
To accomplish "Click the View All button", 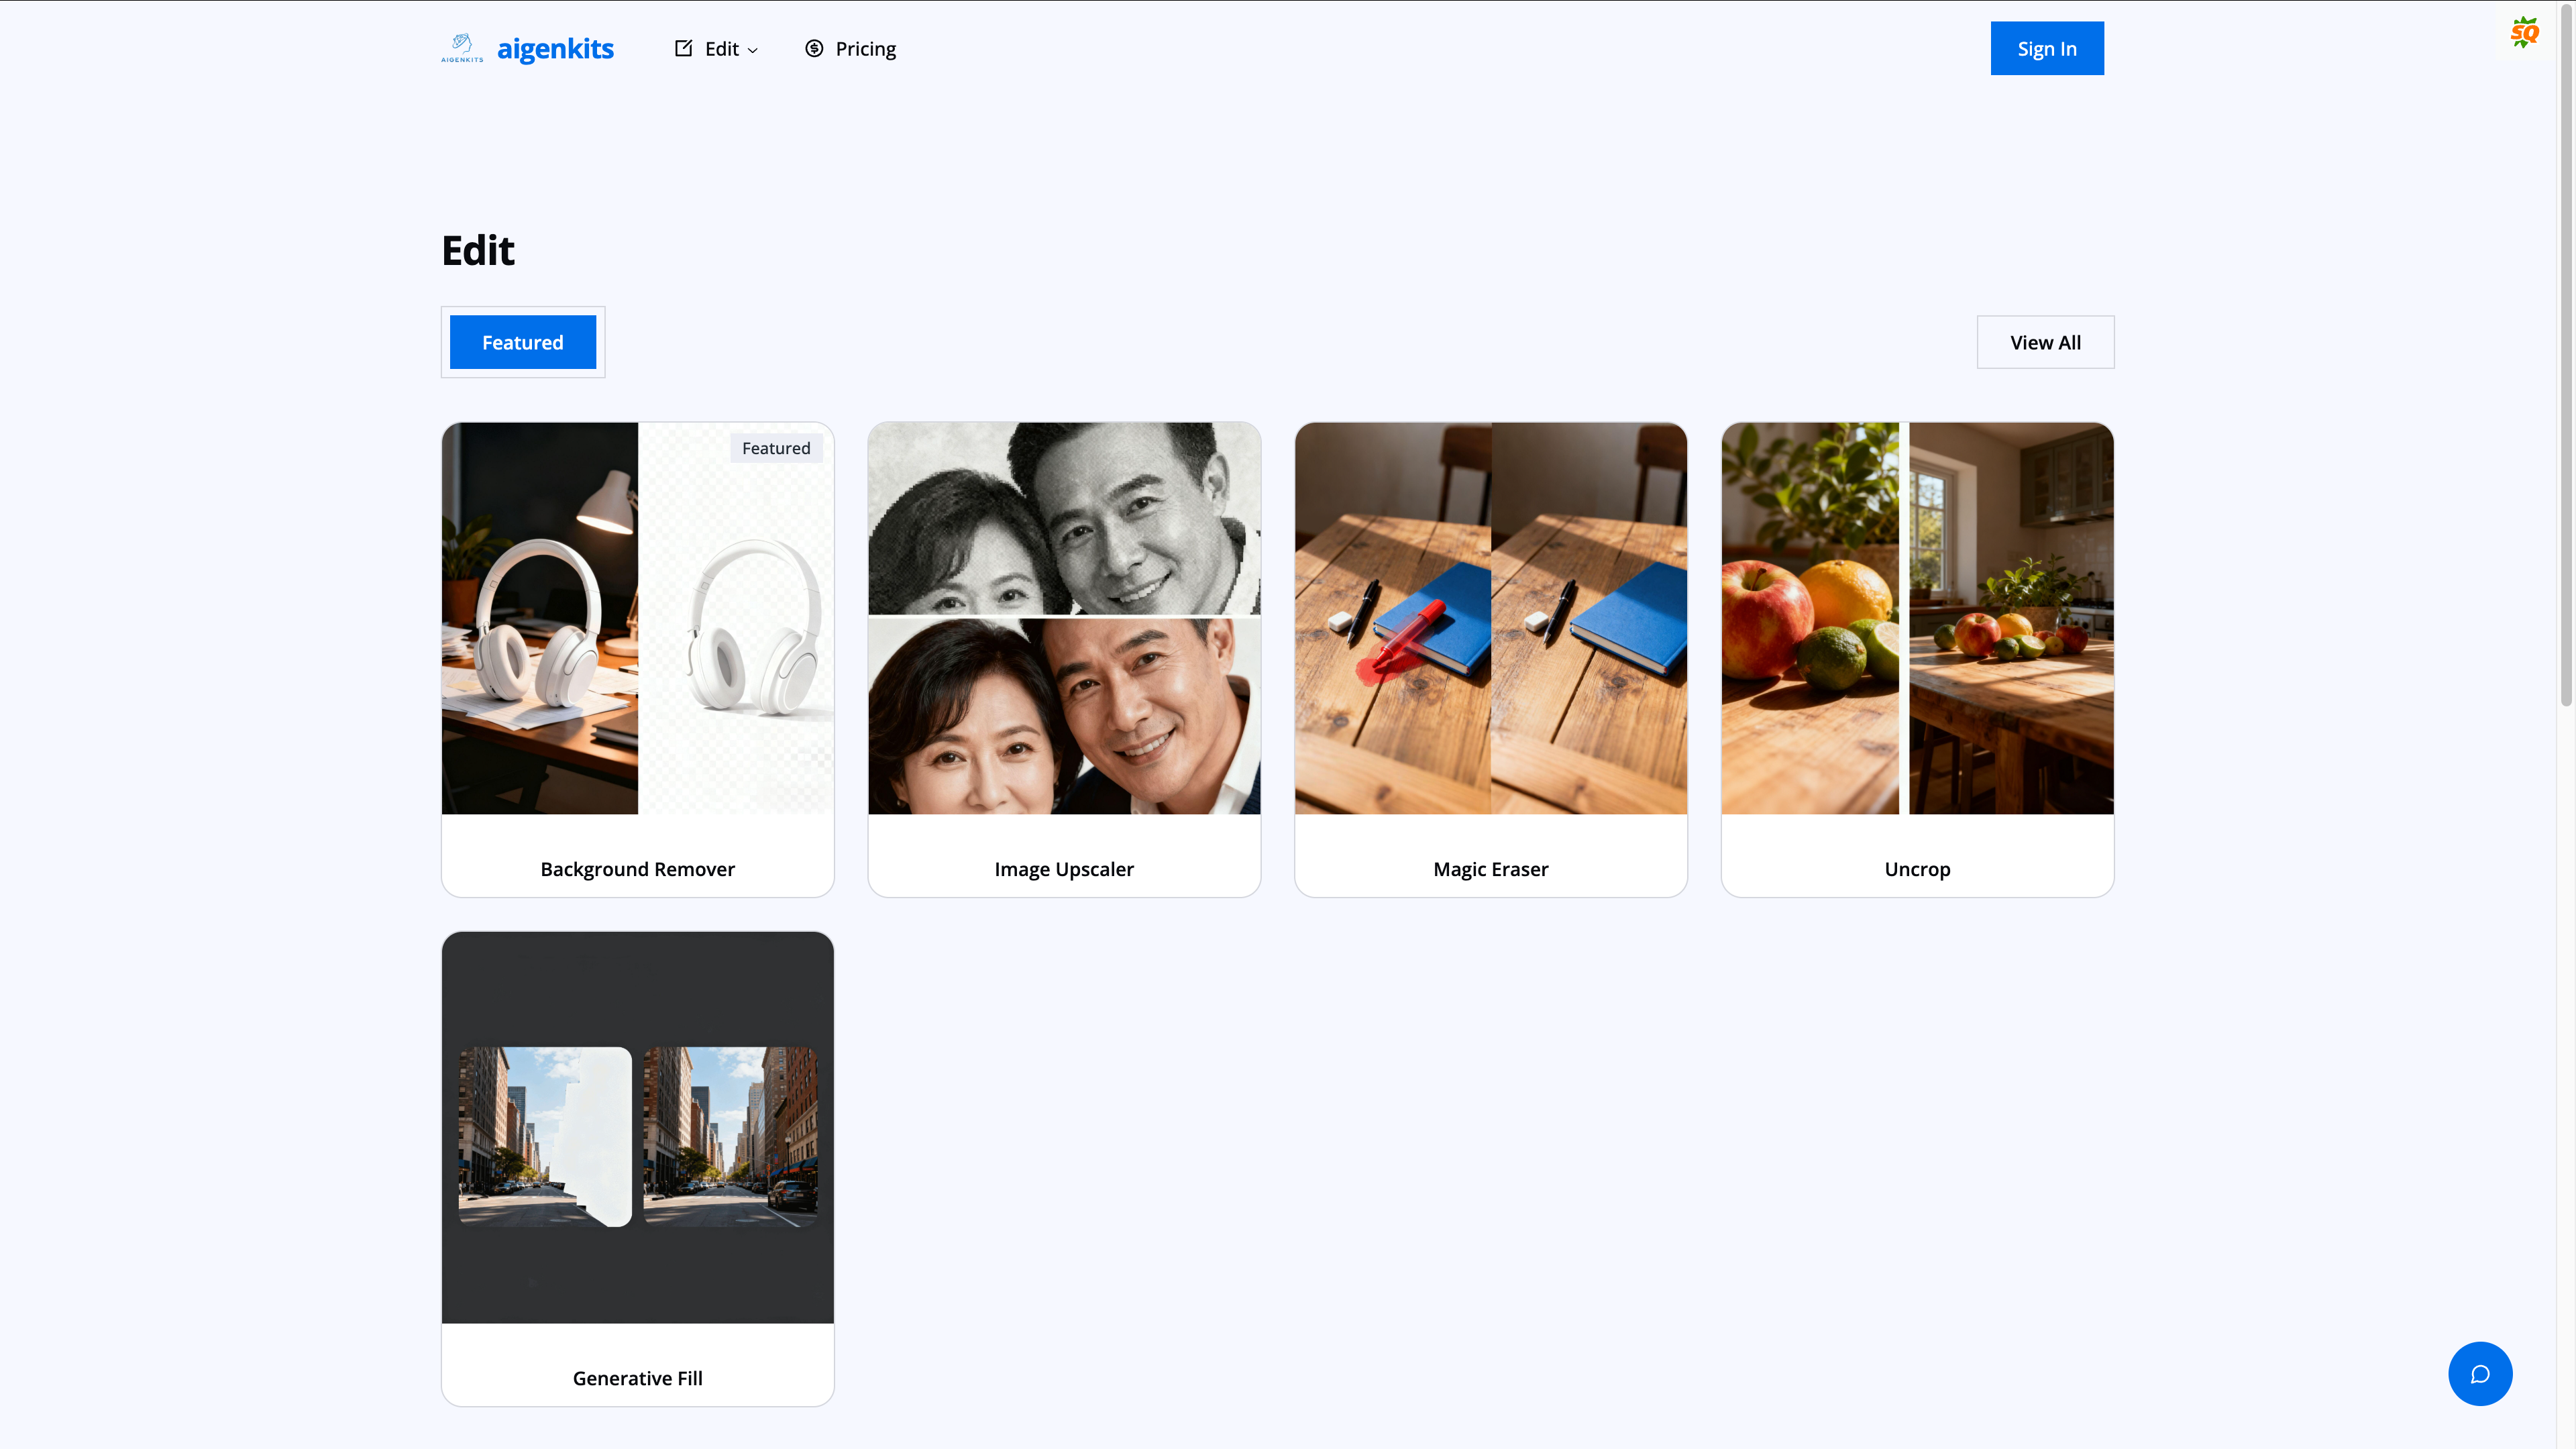I will (2045, 342).
